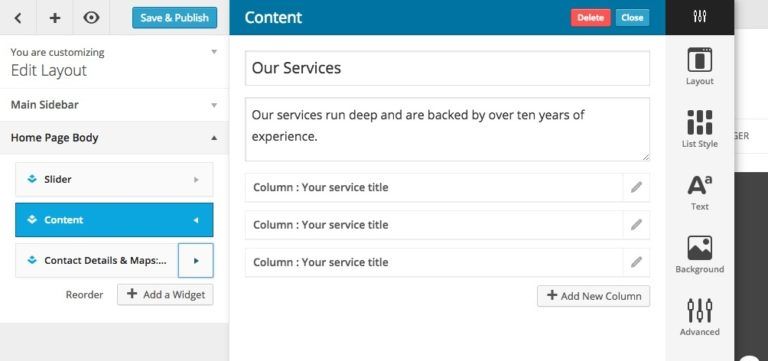768x361 pixels.
Task: Select the Slider widget item
Action: tap(114, 179)
